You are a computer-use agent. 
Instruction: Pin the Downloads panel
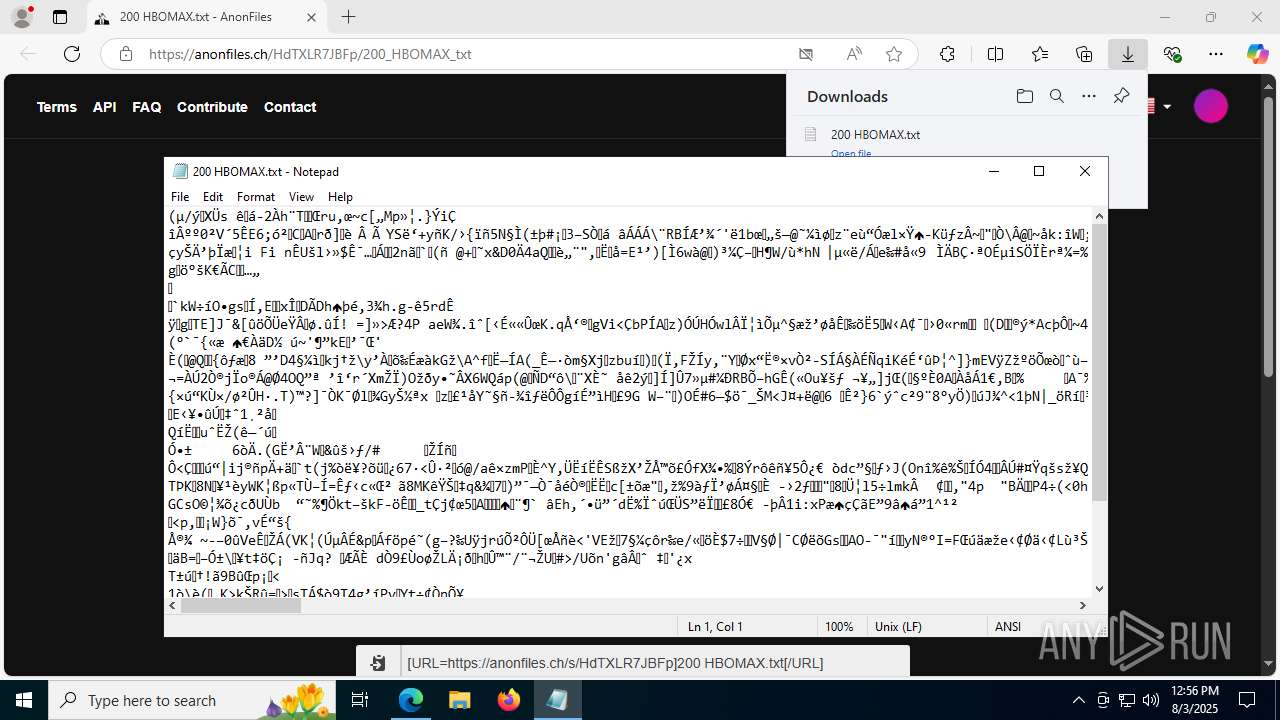click(1121, 96)
